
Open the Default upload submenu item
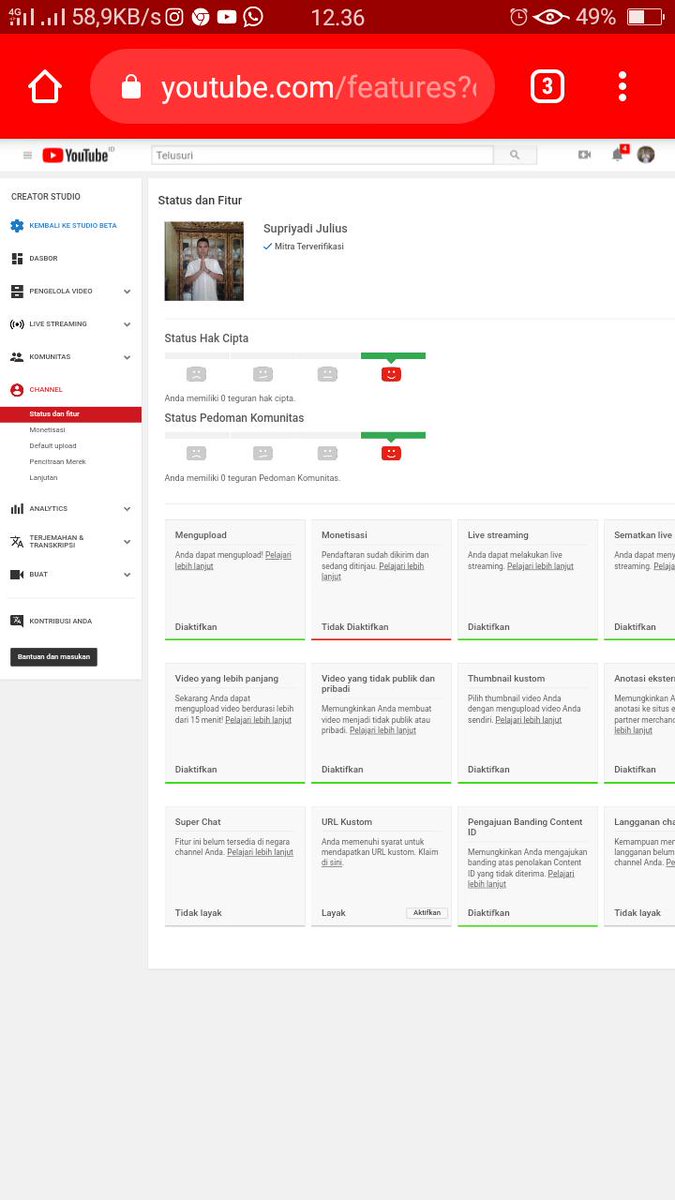point(53,446)
